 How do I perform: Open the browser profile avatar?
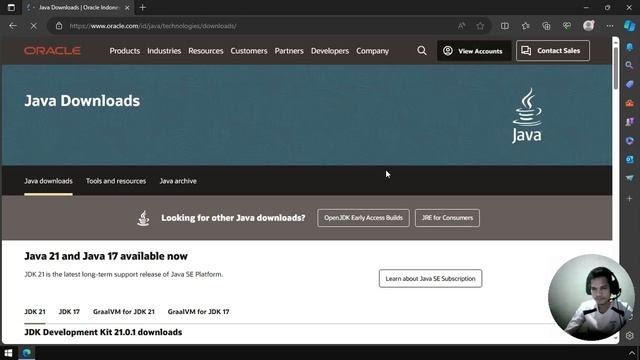(588, 26)
